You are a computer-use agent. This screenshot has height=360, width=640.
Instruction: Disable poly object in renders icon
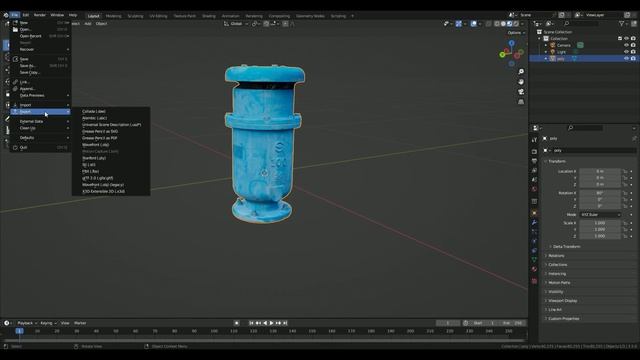(633, 59)
